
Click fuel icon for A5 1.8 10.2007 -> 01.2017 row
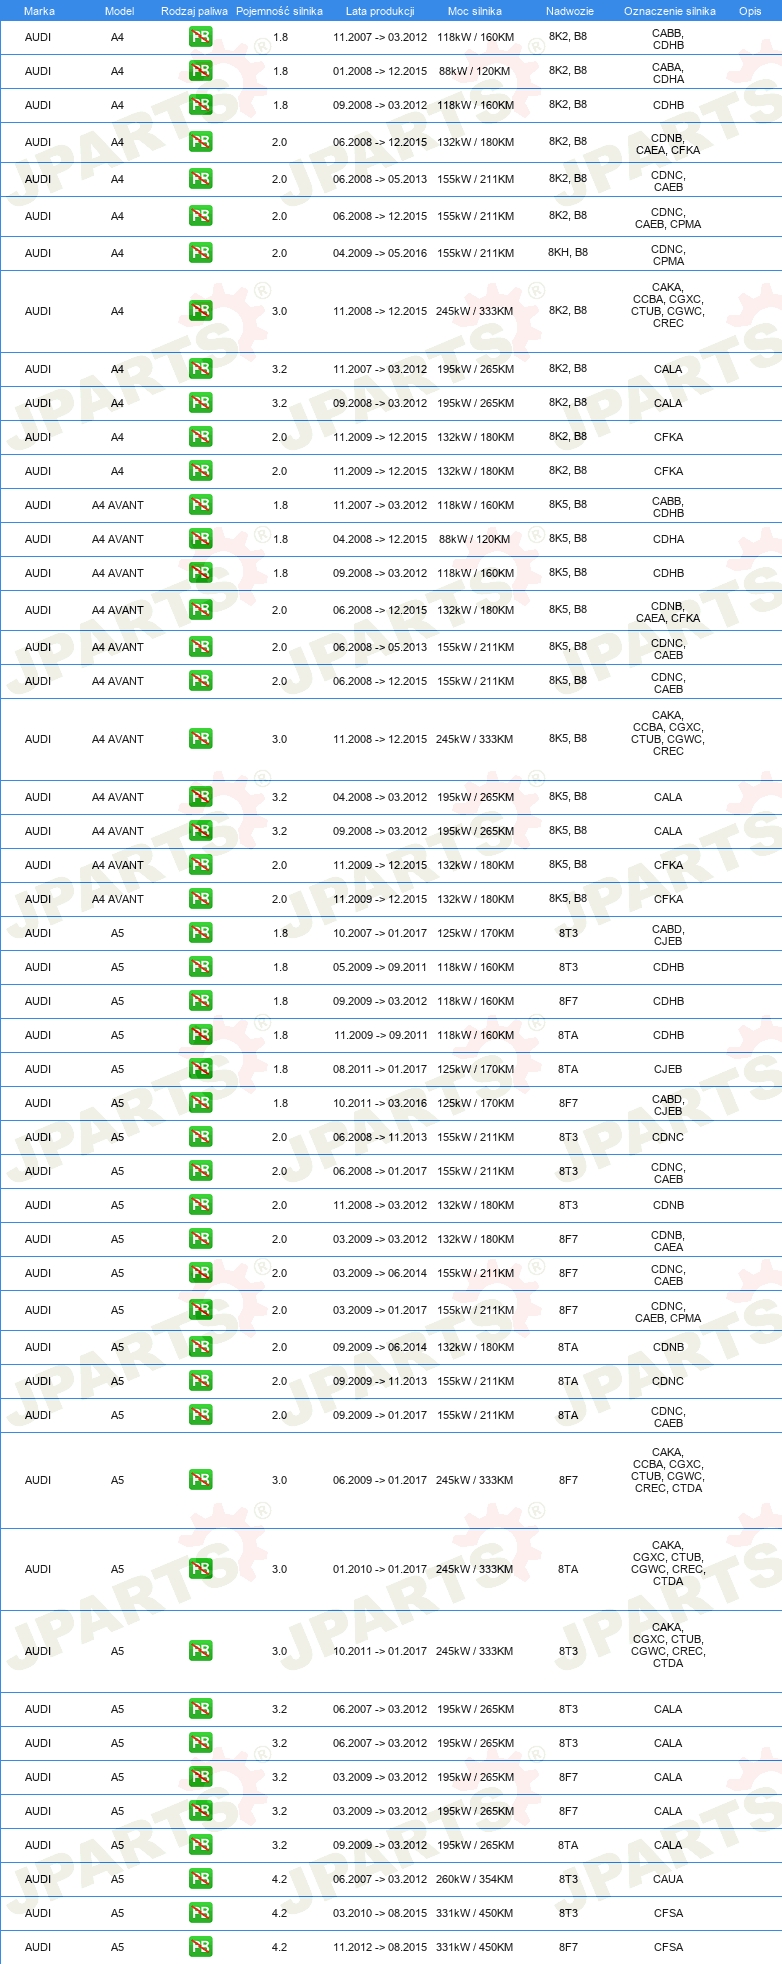click(200, 933)
